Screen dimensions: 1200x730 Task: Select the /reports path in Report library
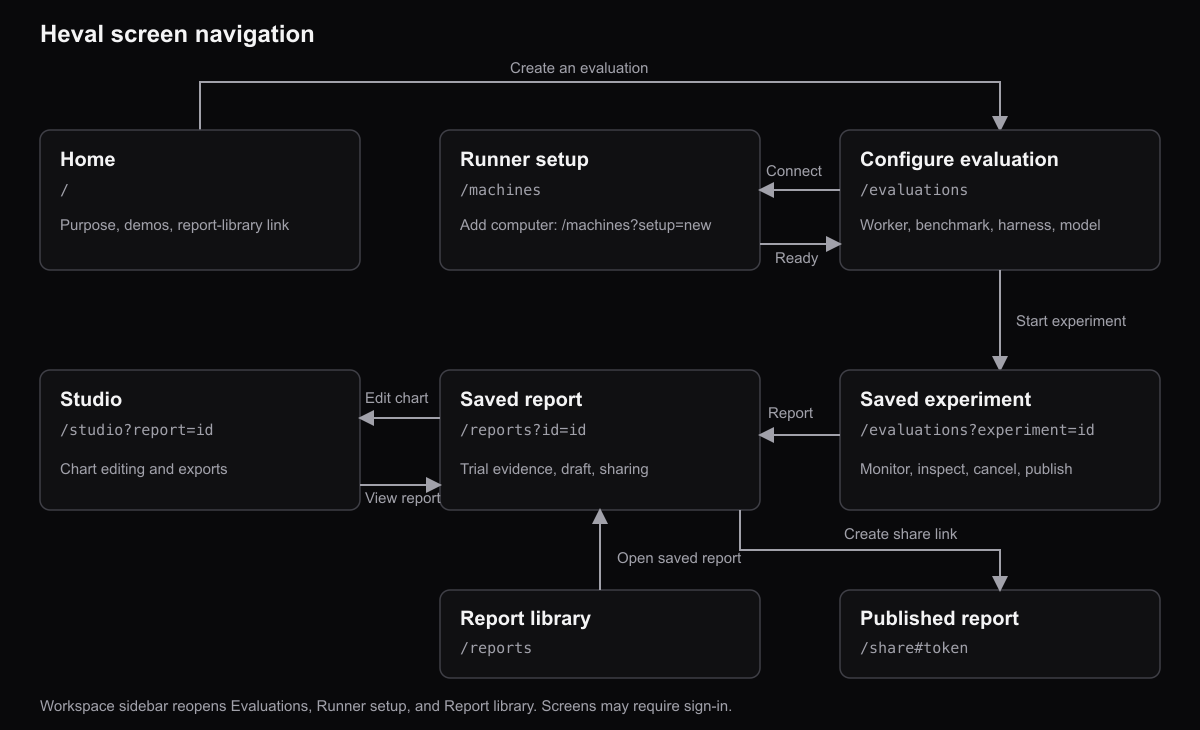495,648
